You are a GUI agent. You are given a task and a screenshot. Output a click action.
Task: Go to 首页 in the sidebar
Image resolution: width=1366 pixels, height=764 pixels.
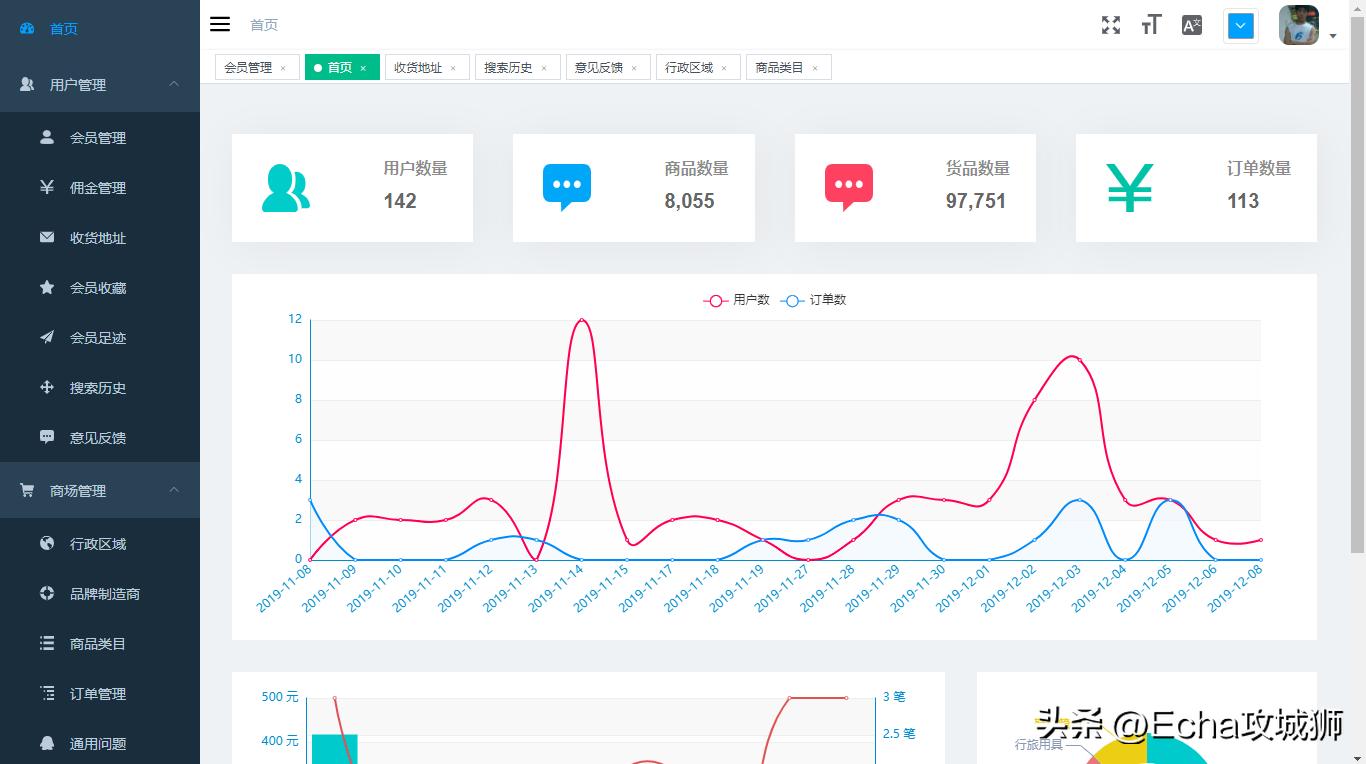pyautogui.click(x=64, y=29)
